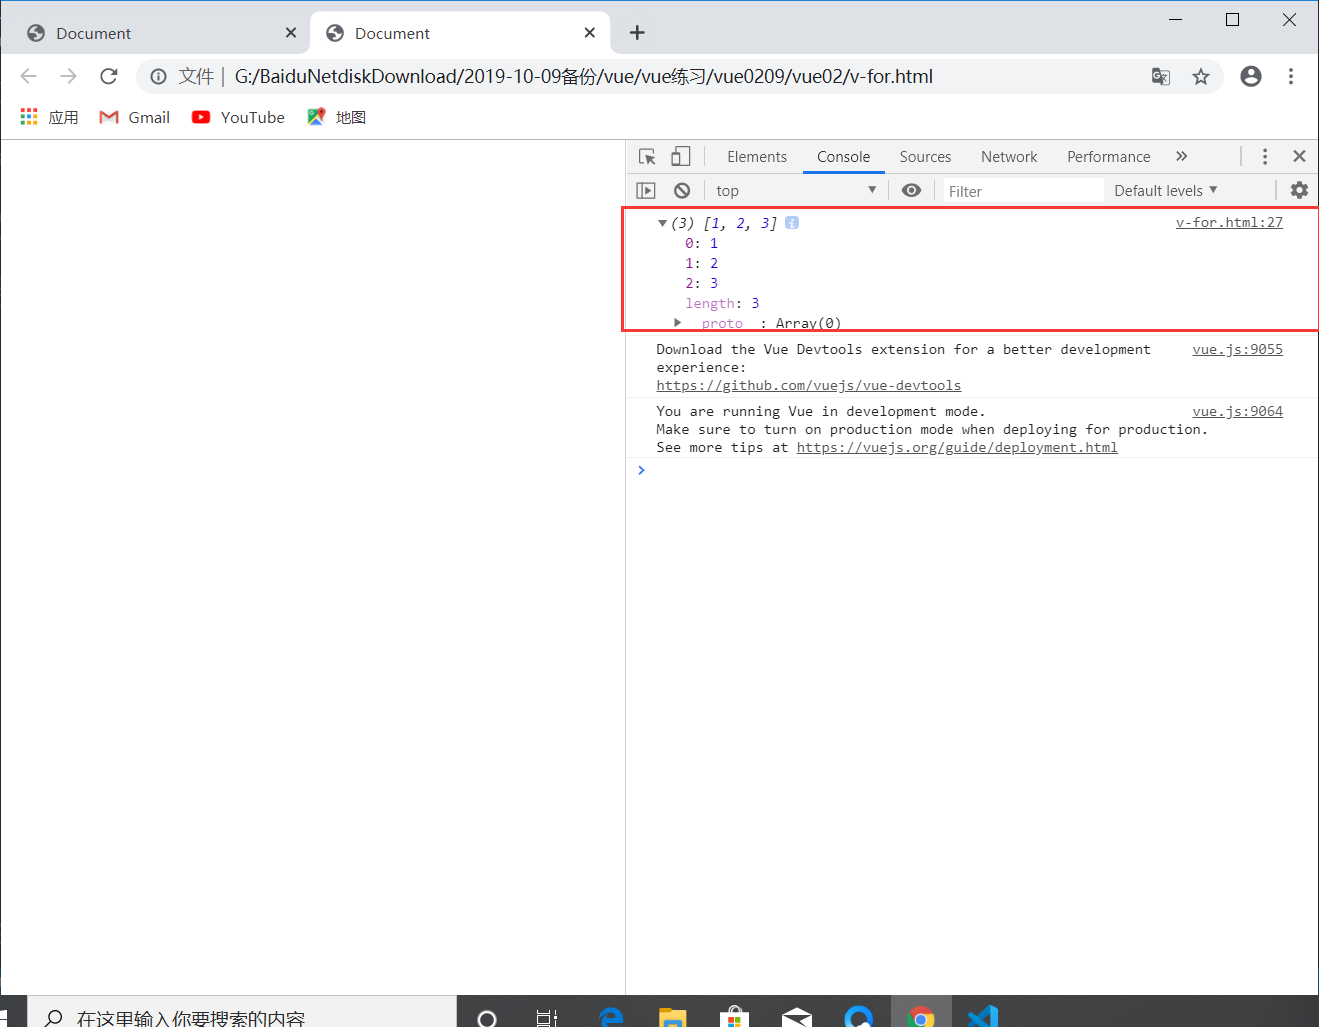Toggle the device toolbar icon
The image size is (1319, 1027).
(681, 156)
